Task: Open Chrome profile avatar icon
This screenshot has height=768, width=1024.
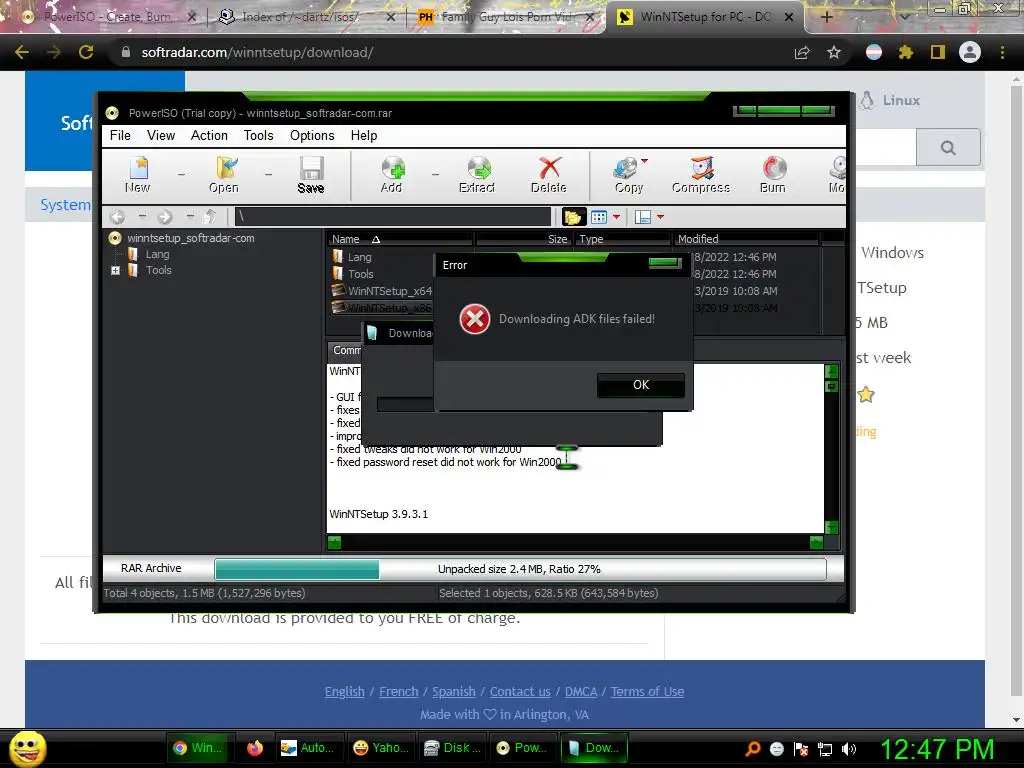Action: [x=970, y=52]
